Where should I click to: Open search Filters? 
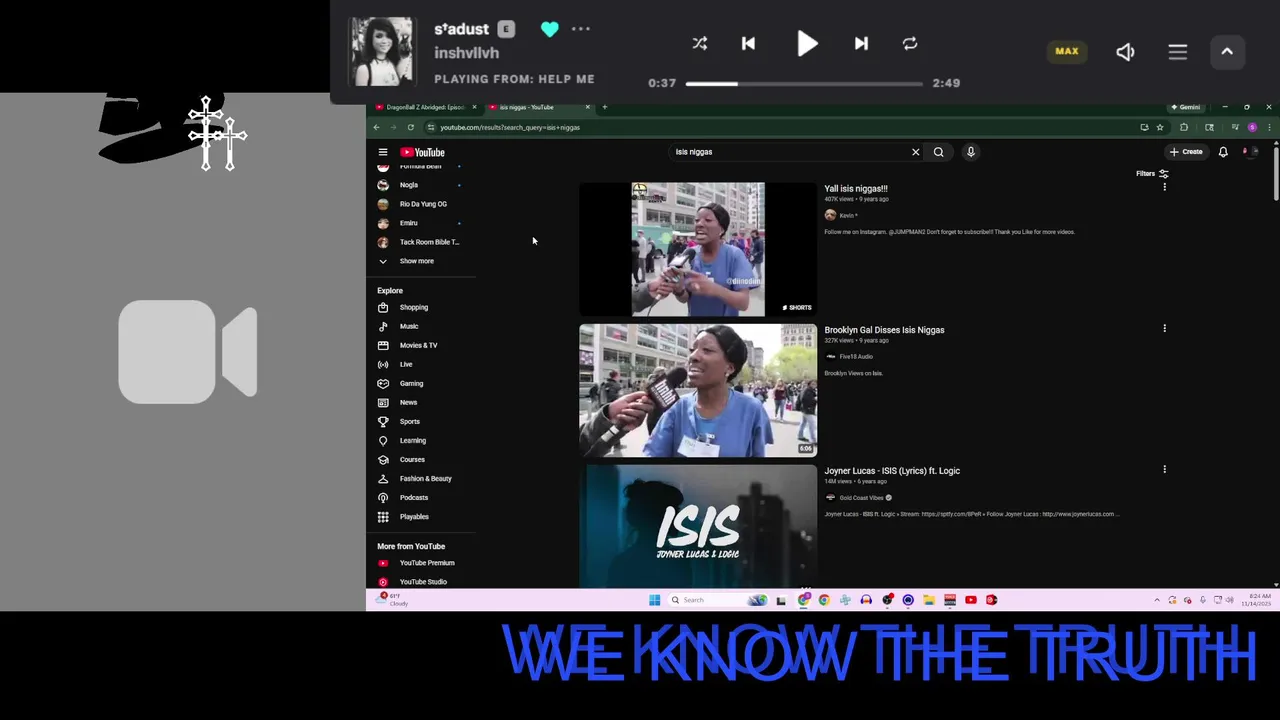coord(1152,174)
